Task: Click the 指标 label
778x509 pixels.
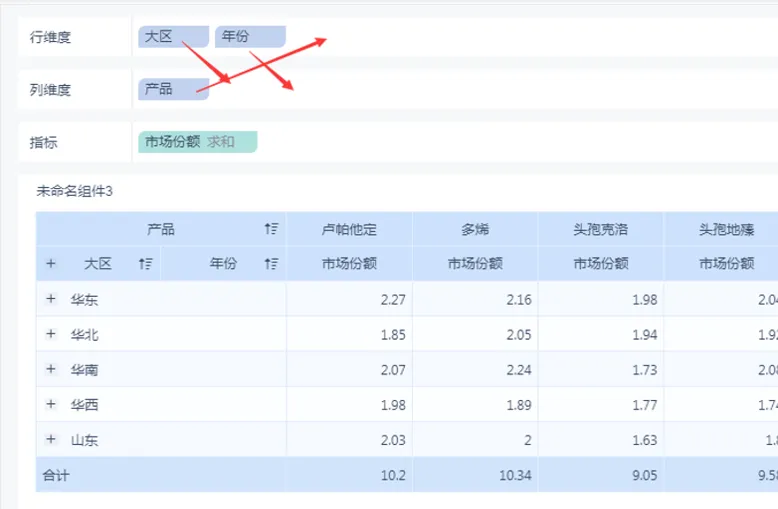Action: [44, 142]
